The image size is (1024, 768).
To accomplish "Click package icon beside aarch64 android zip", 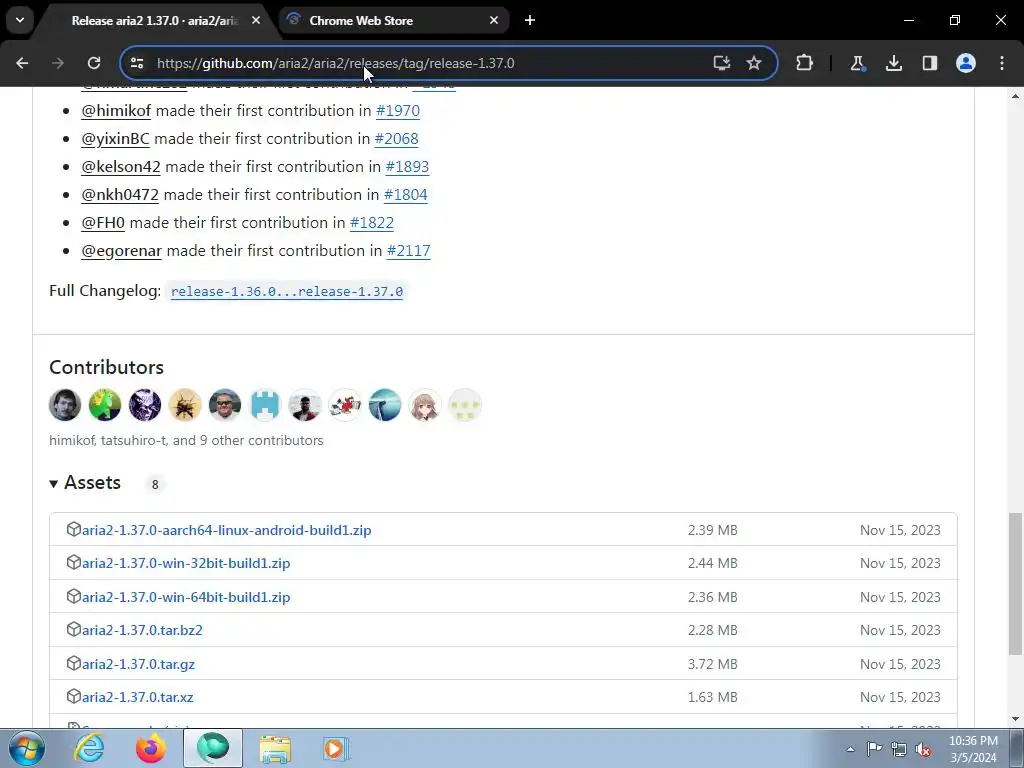I will (x=74, y=529).
